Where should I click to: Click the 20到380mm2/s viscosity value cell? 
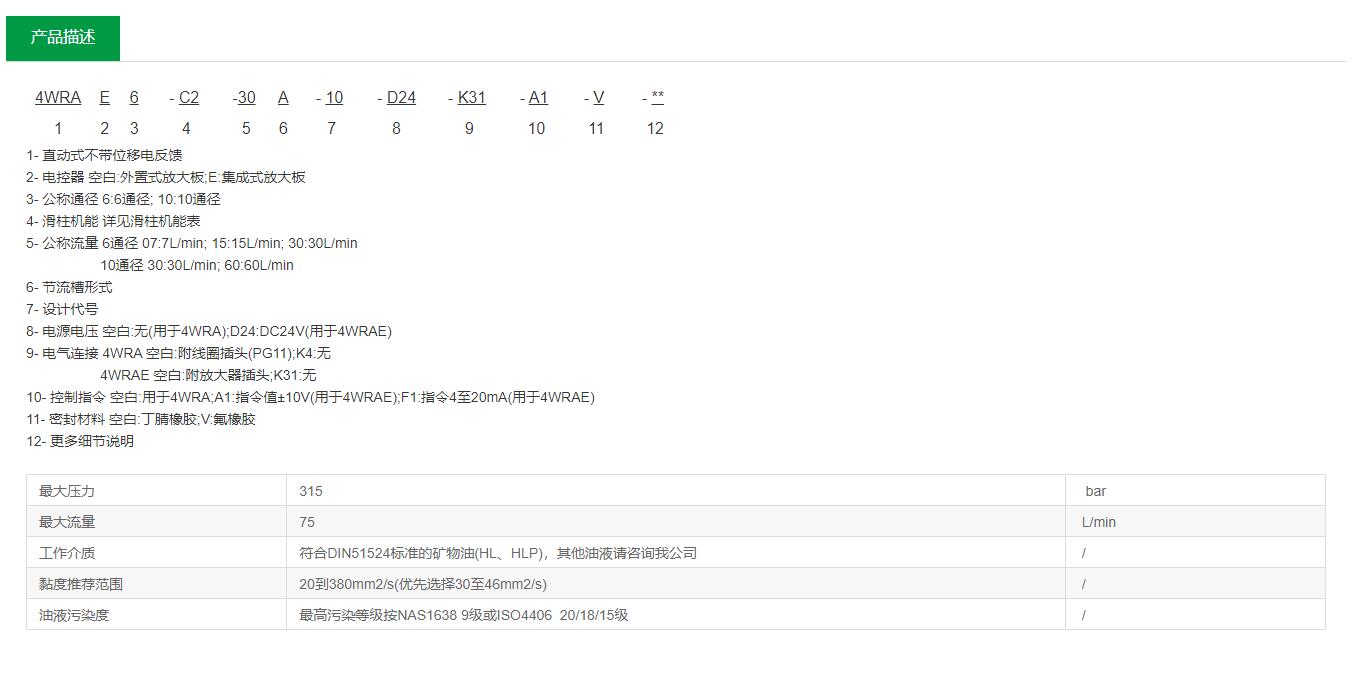pos(676,584)
